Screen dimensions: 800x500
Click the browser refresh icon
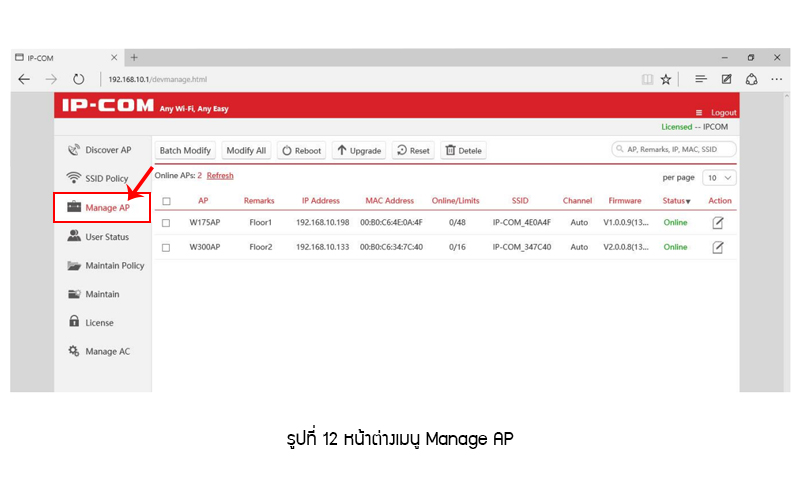pos(79,79)
